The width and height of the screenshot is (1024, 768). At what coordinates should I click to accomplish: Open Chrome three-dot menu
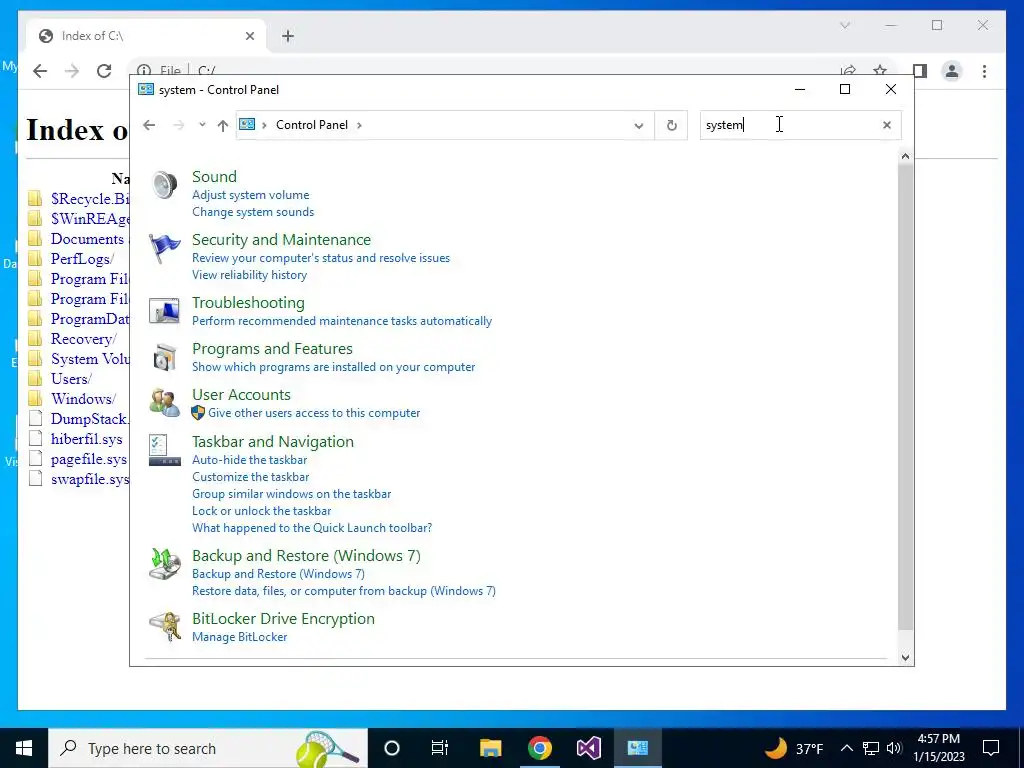coord(984,71)
